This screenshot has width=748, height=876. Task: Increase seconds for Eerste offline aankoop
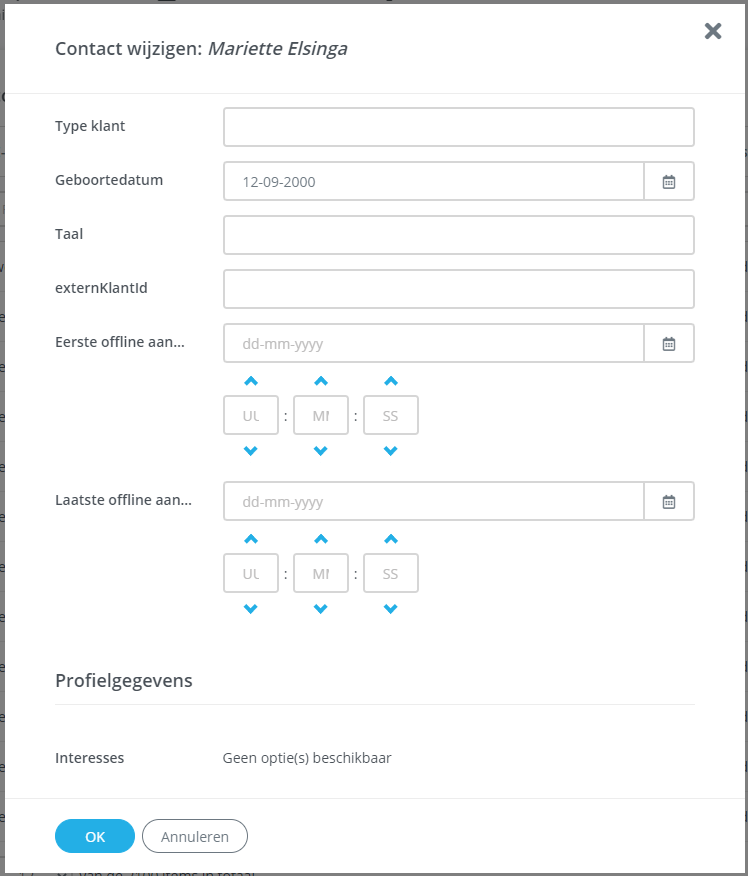pos(391,381)
